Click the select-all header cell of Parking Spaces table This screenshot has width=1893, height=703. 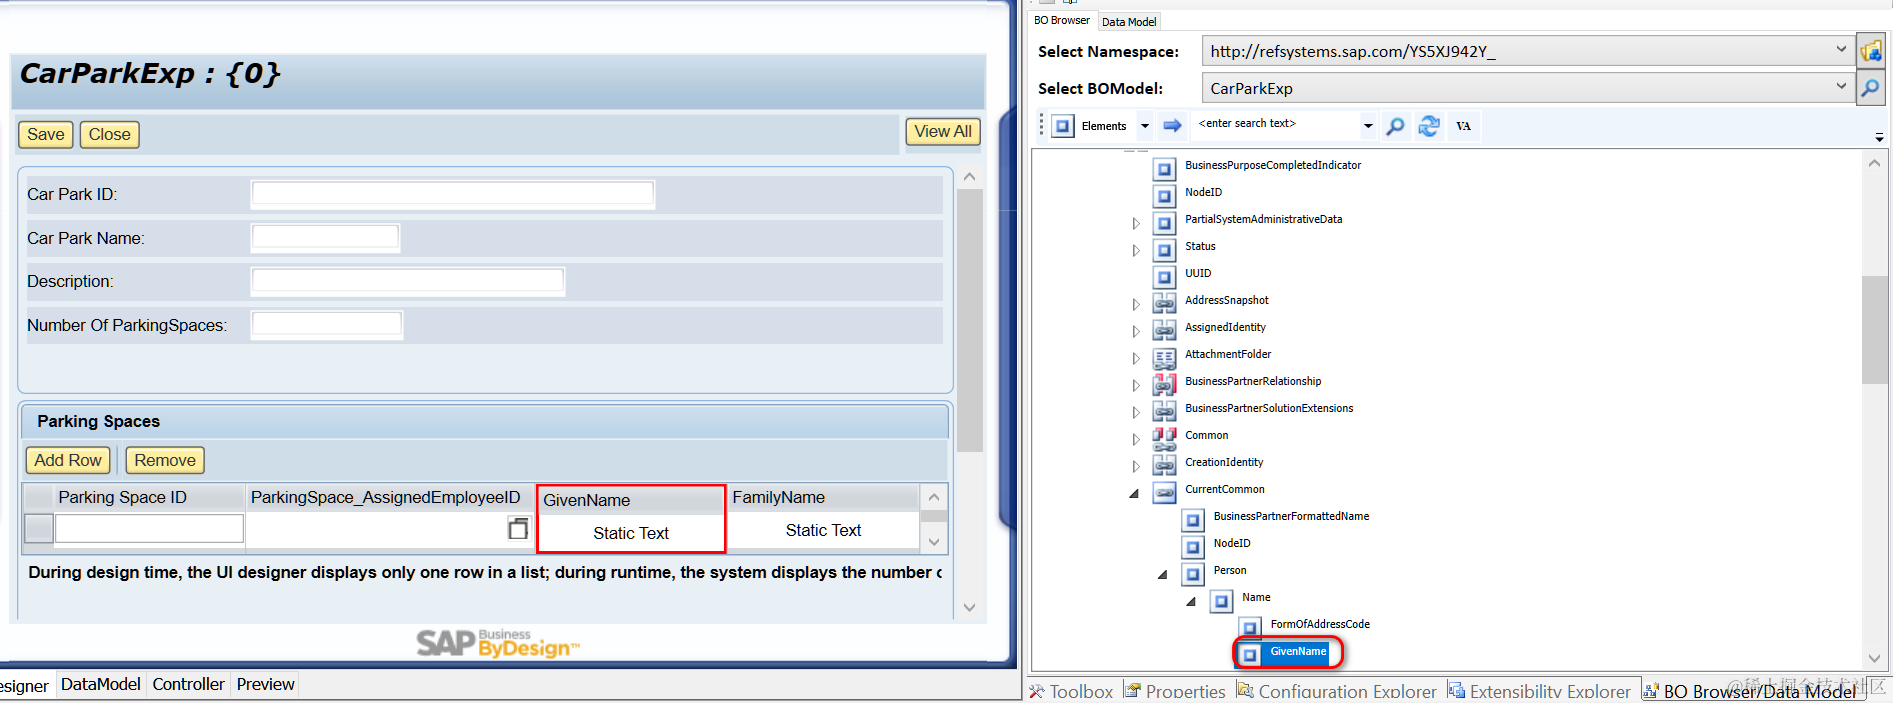click(39, 497)
